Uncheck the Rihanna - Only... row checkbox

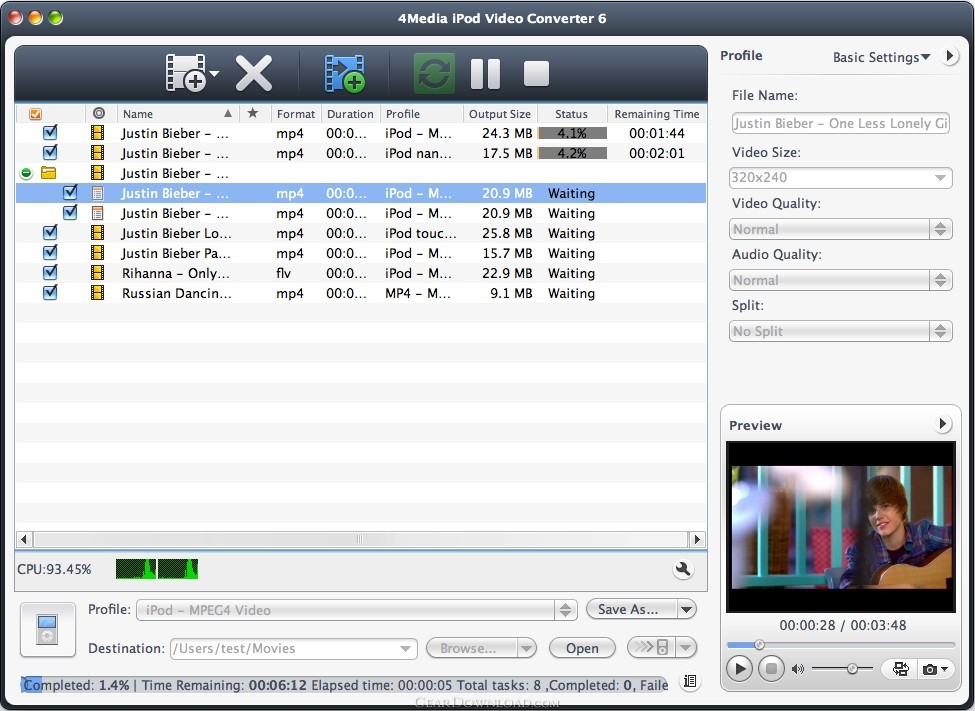(50, 272)
